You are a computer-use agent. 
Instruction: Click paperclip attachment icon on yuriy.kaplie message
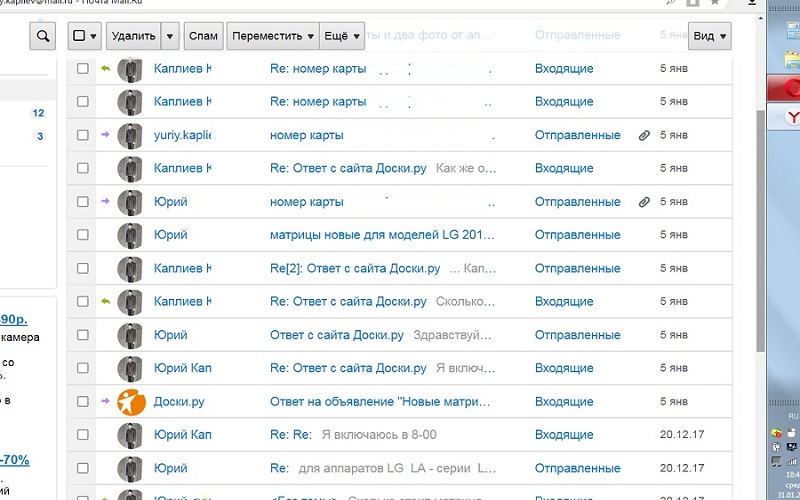click(644, 135)
